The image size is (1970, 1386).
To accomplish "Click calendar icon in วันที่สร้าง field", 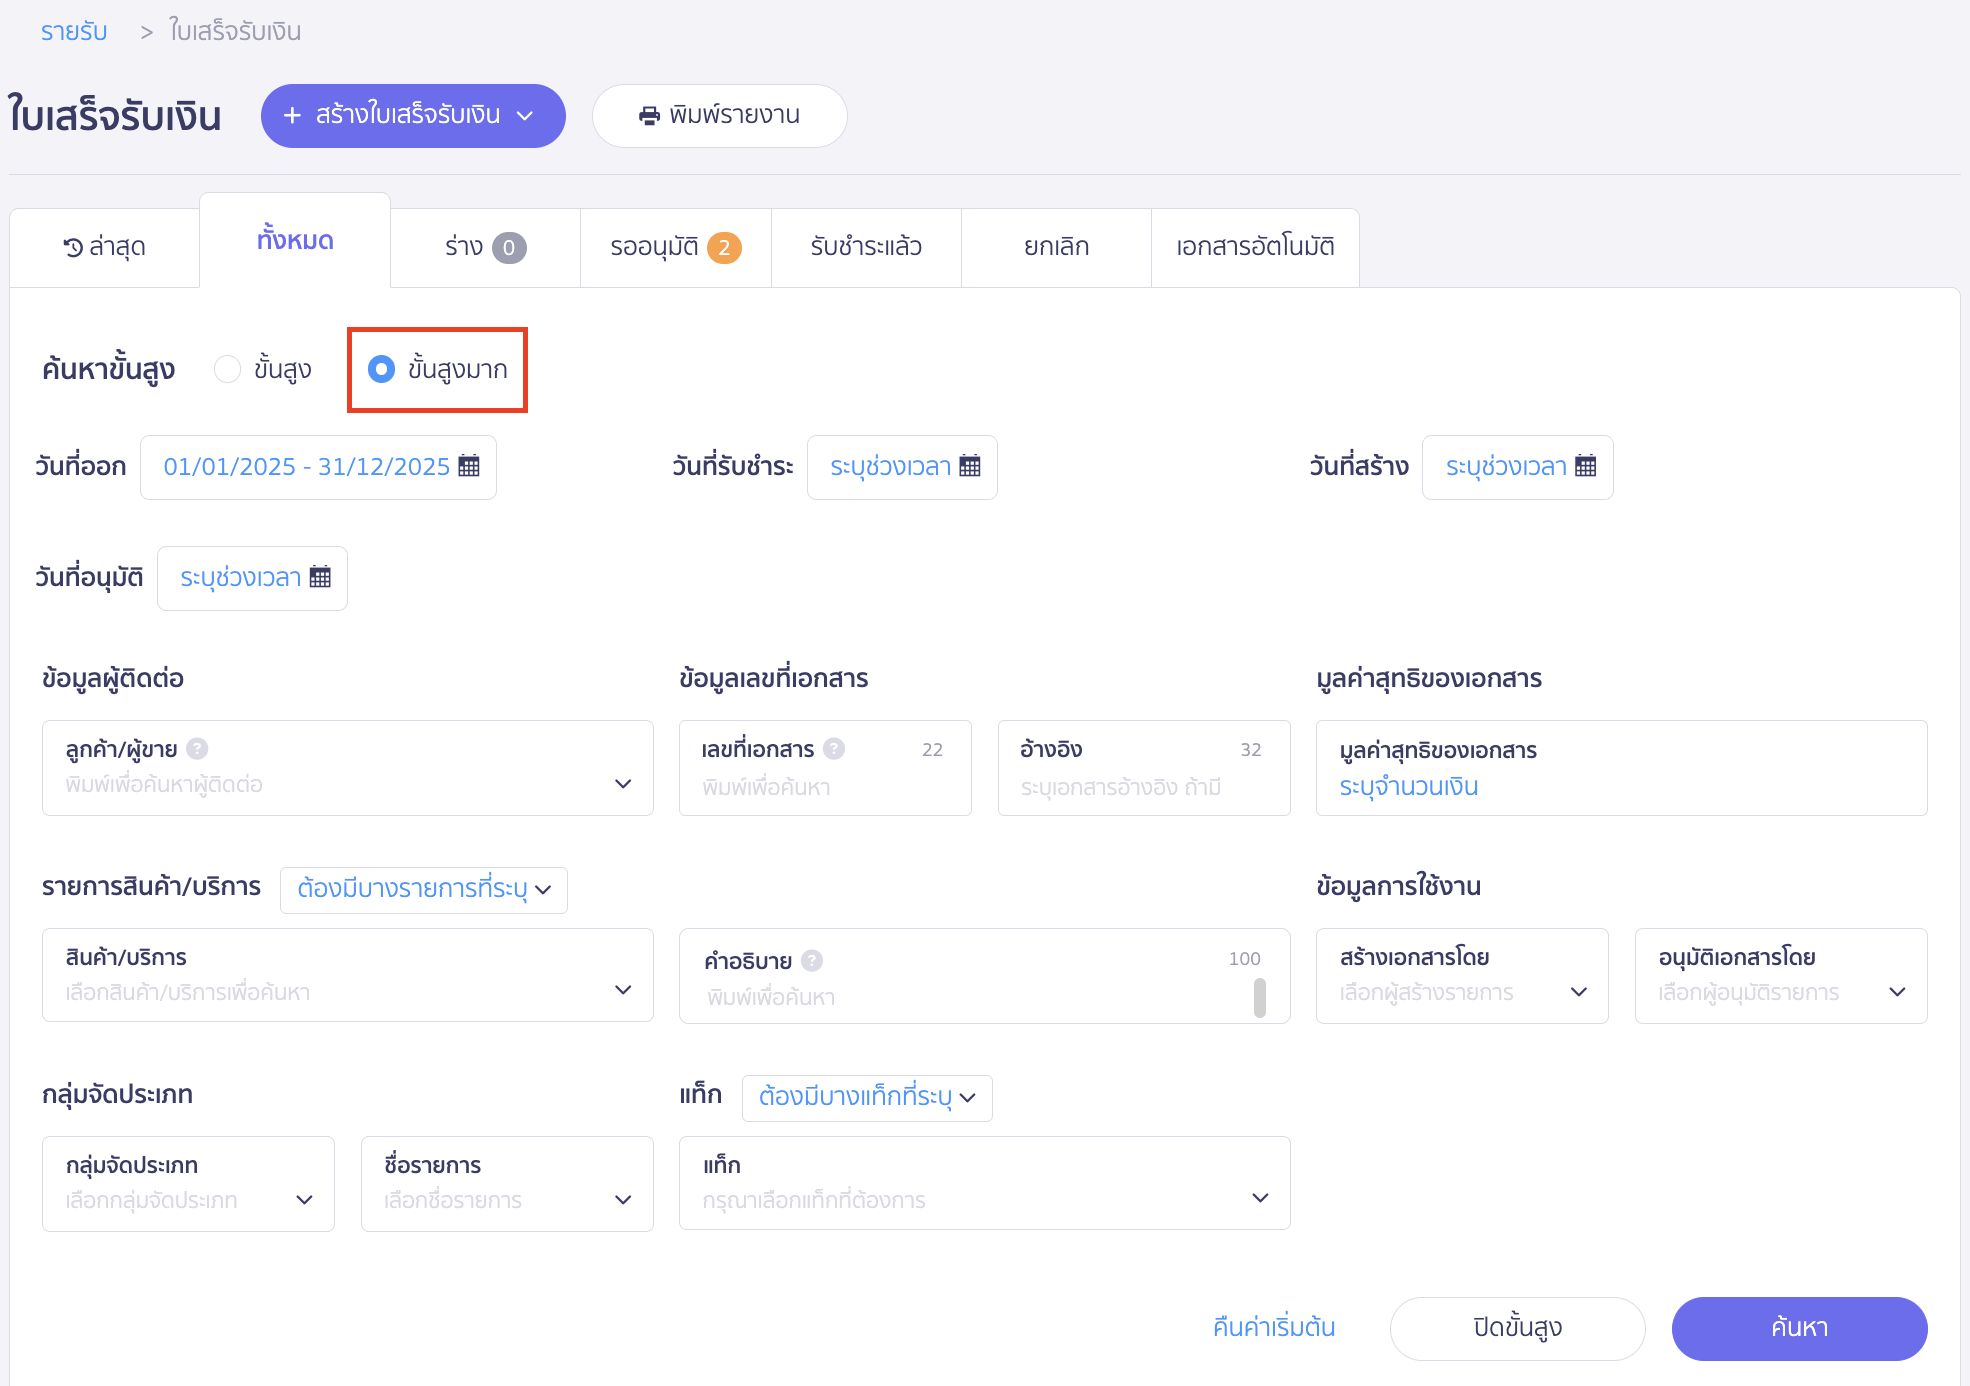I will coord(1586,466).
